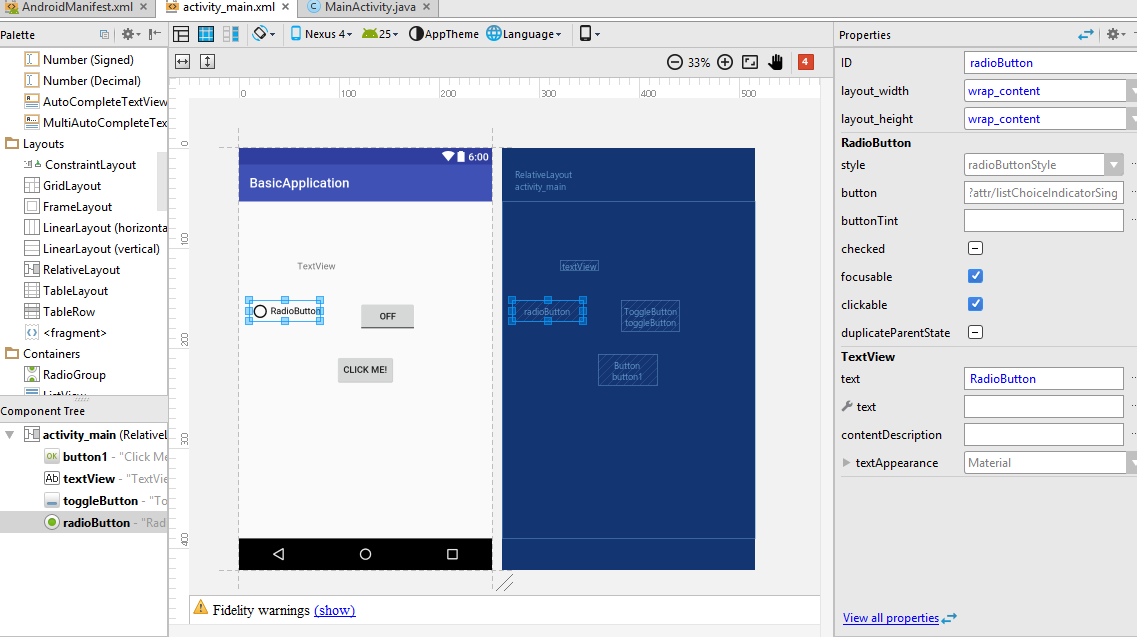Image resolution: width=1137 pixels, height=637 pixels.
Task: Expand the radioButtonStyle style dropdown
Action: click(x=1115, y=164)
